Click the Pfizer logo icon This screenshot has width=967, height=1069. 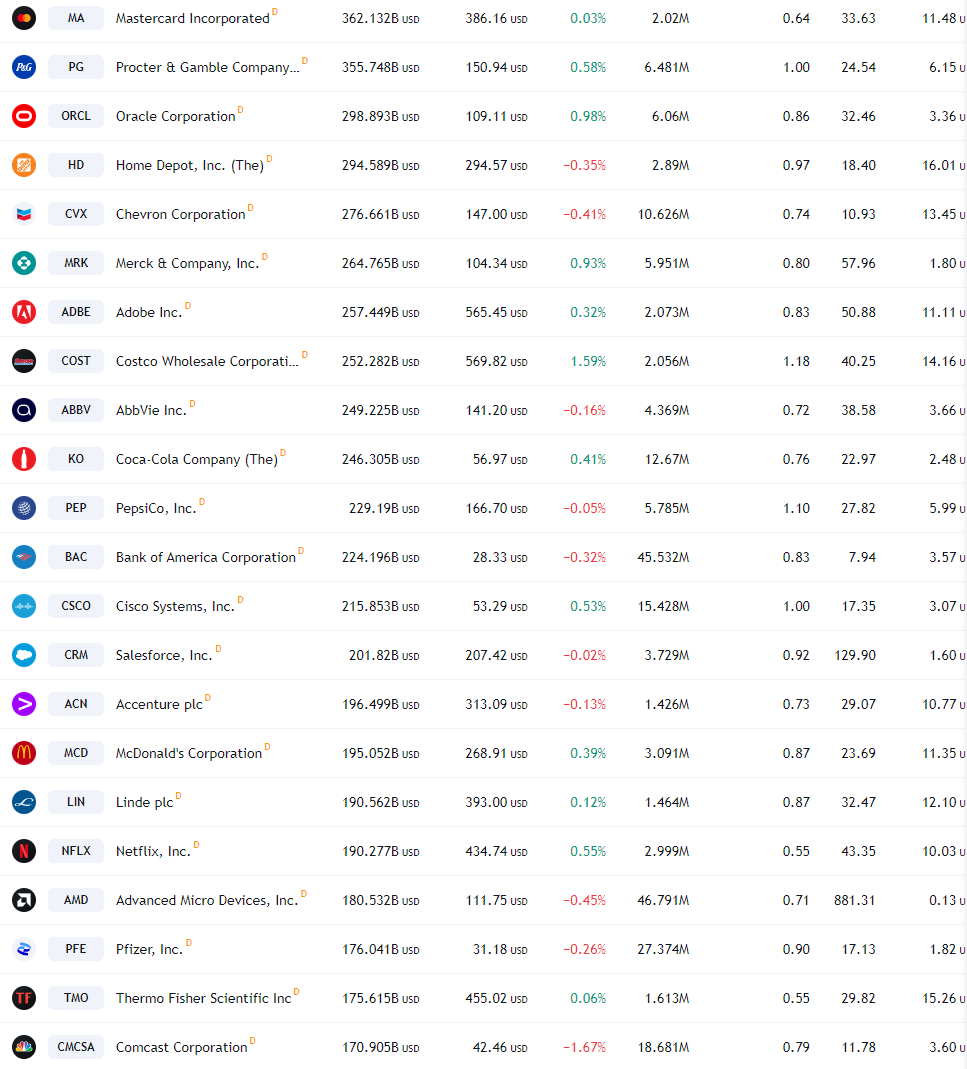pyautogui.click(x=24, y=949)
